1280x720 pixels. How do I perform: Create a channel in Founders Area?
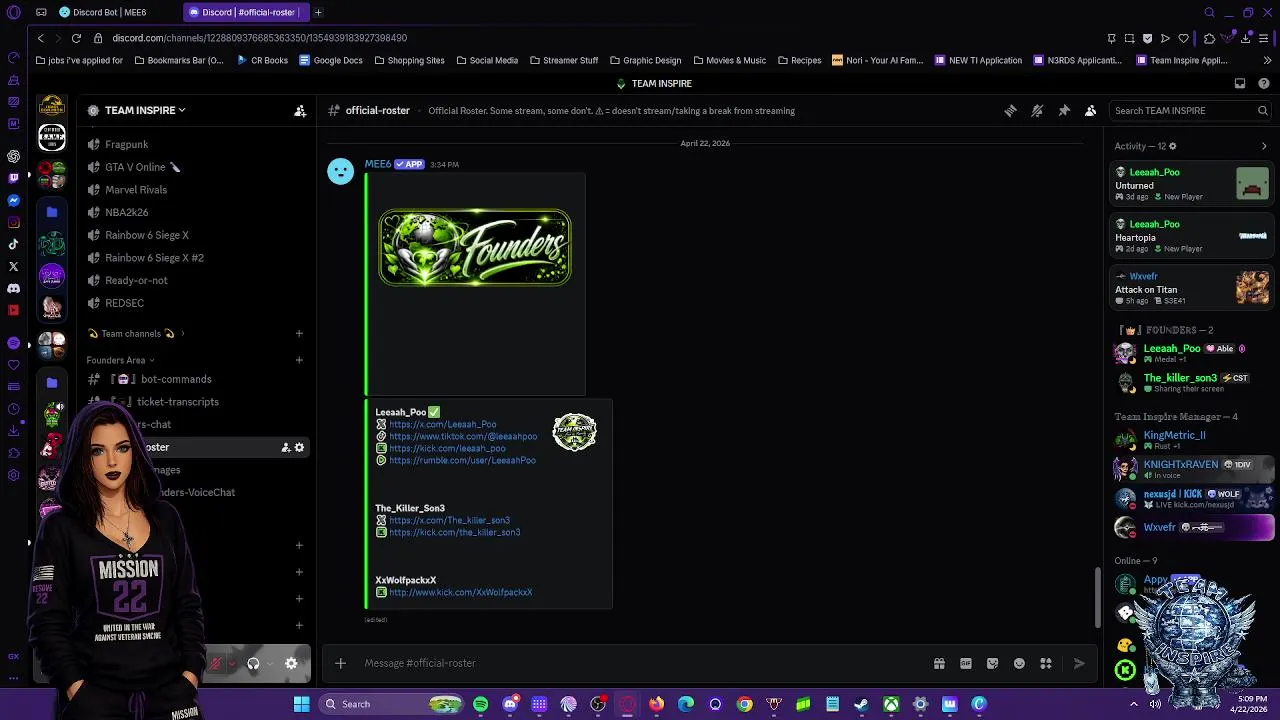click(x=299, y=360)
